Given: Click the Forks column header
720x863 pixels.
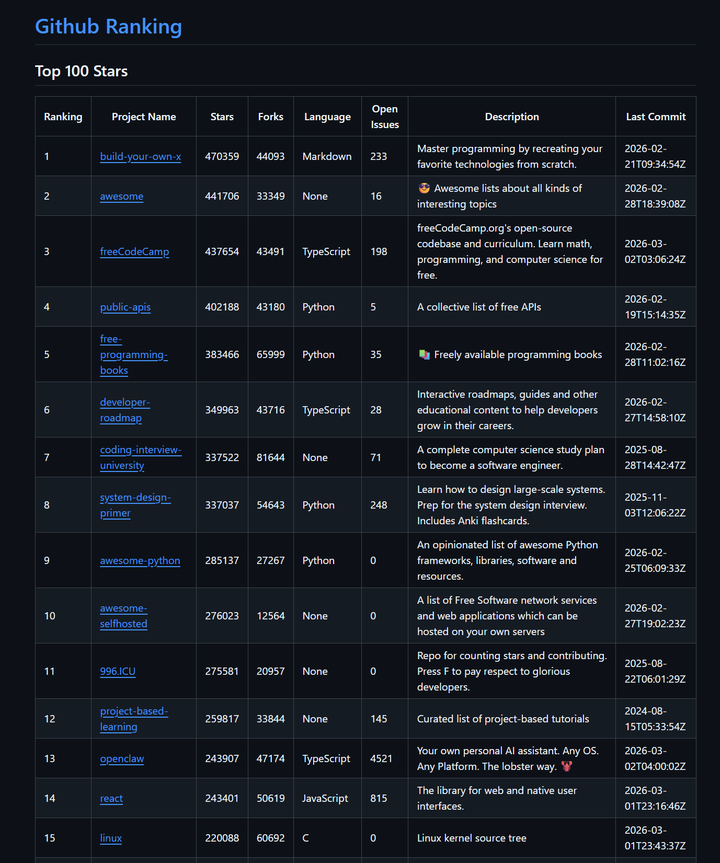Looking at the screenshot, I should click(270, 117).
